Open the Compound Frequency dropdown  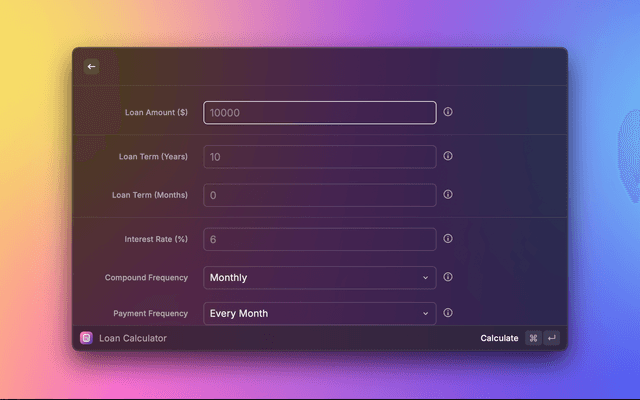[x=319, y=277]
